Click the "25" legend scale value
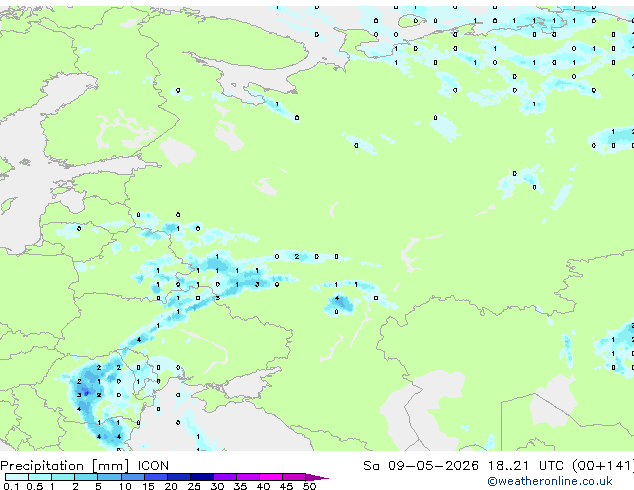 (x=194, y=486)
